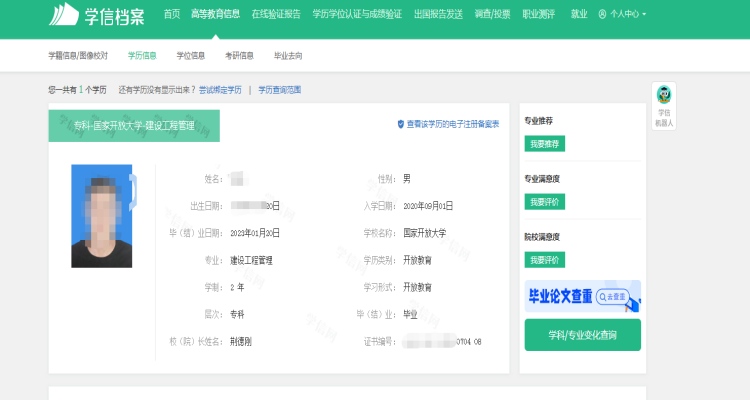This screenshot has height=400, width=750.
Task: Go to 首页 in the top navigation
Action: pos(172,15)
